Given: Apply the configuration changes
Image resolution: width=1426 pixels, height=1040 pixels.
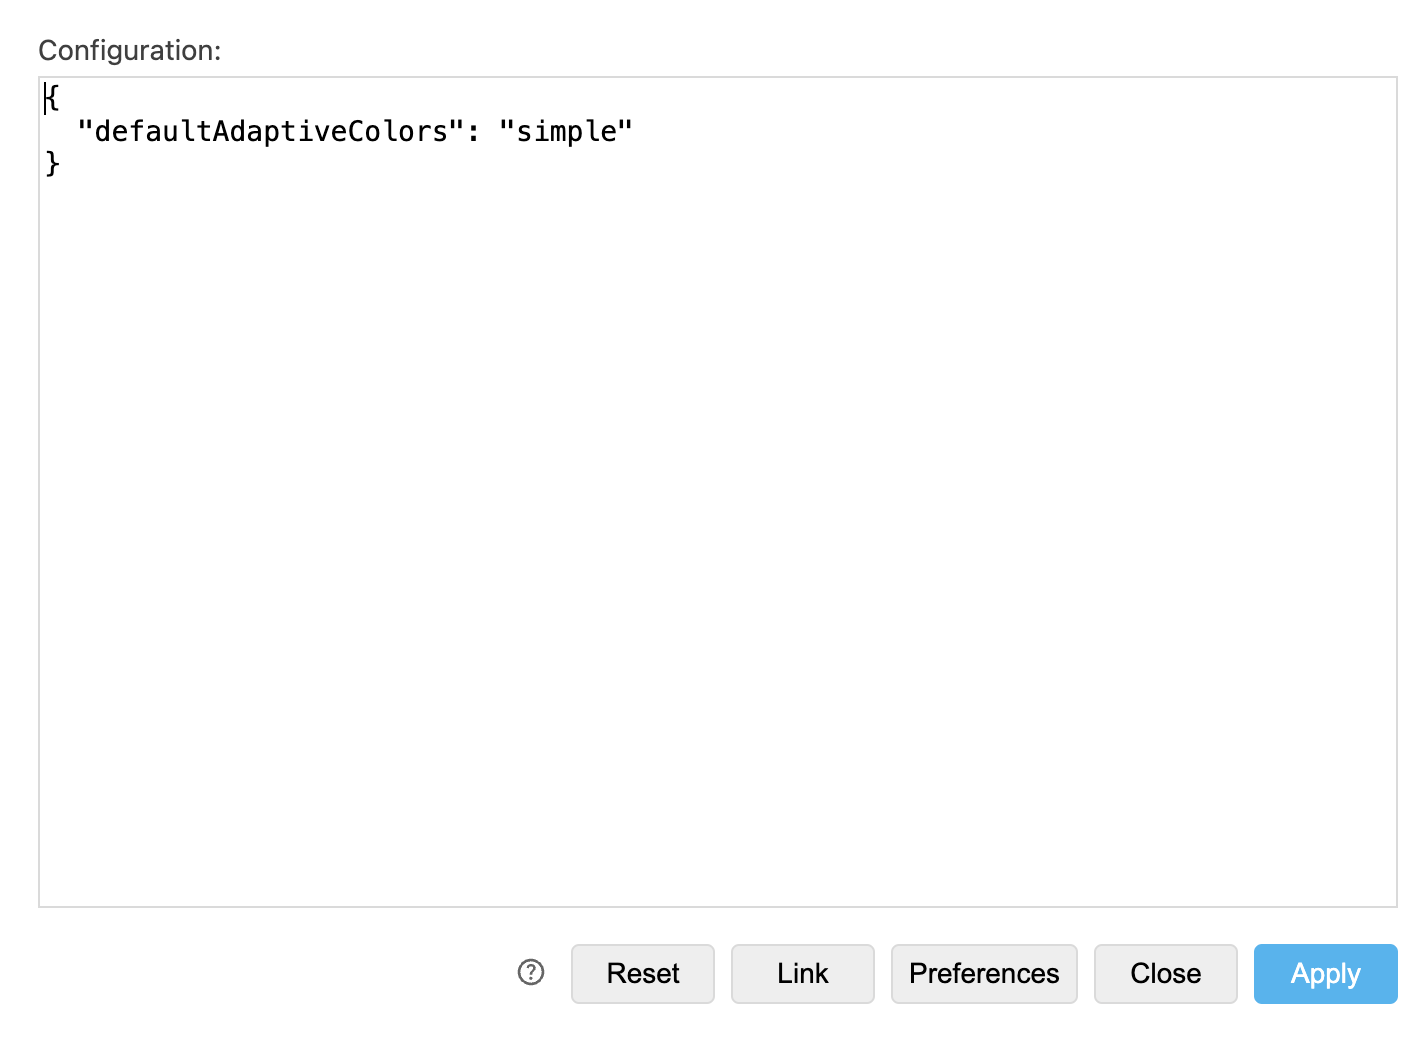Looking at the screenshot, I should [1325, 973].
